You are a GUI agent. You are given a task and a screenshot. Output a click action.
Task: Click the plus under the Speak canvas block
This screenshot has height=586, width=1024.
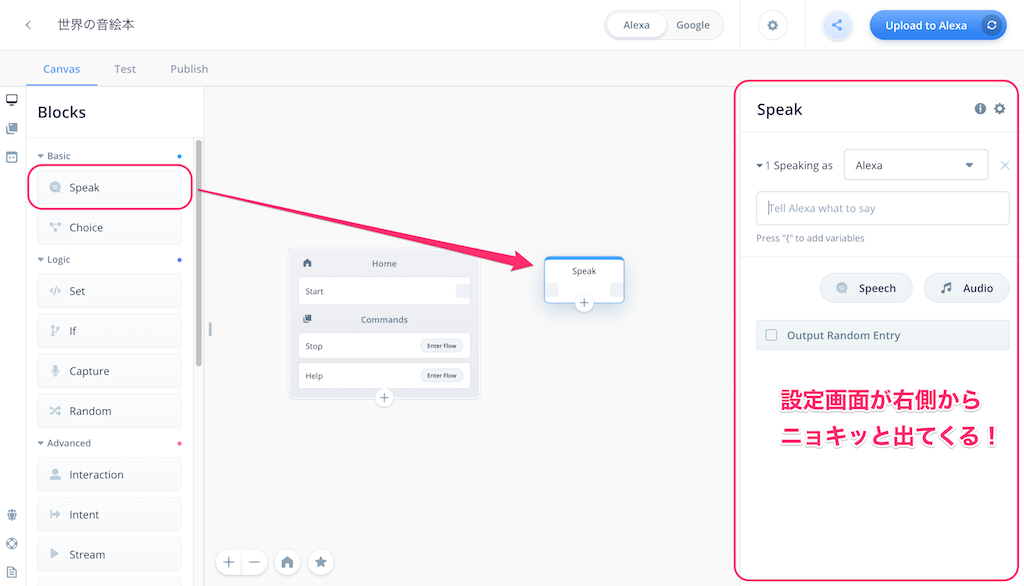point(584,302)
